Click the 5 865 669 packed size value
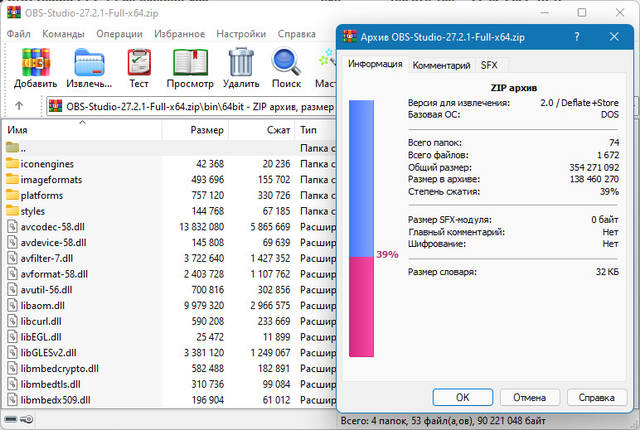Viewport: 640px width, 430px height. pos(270,226)
